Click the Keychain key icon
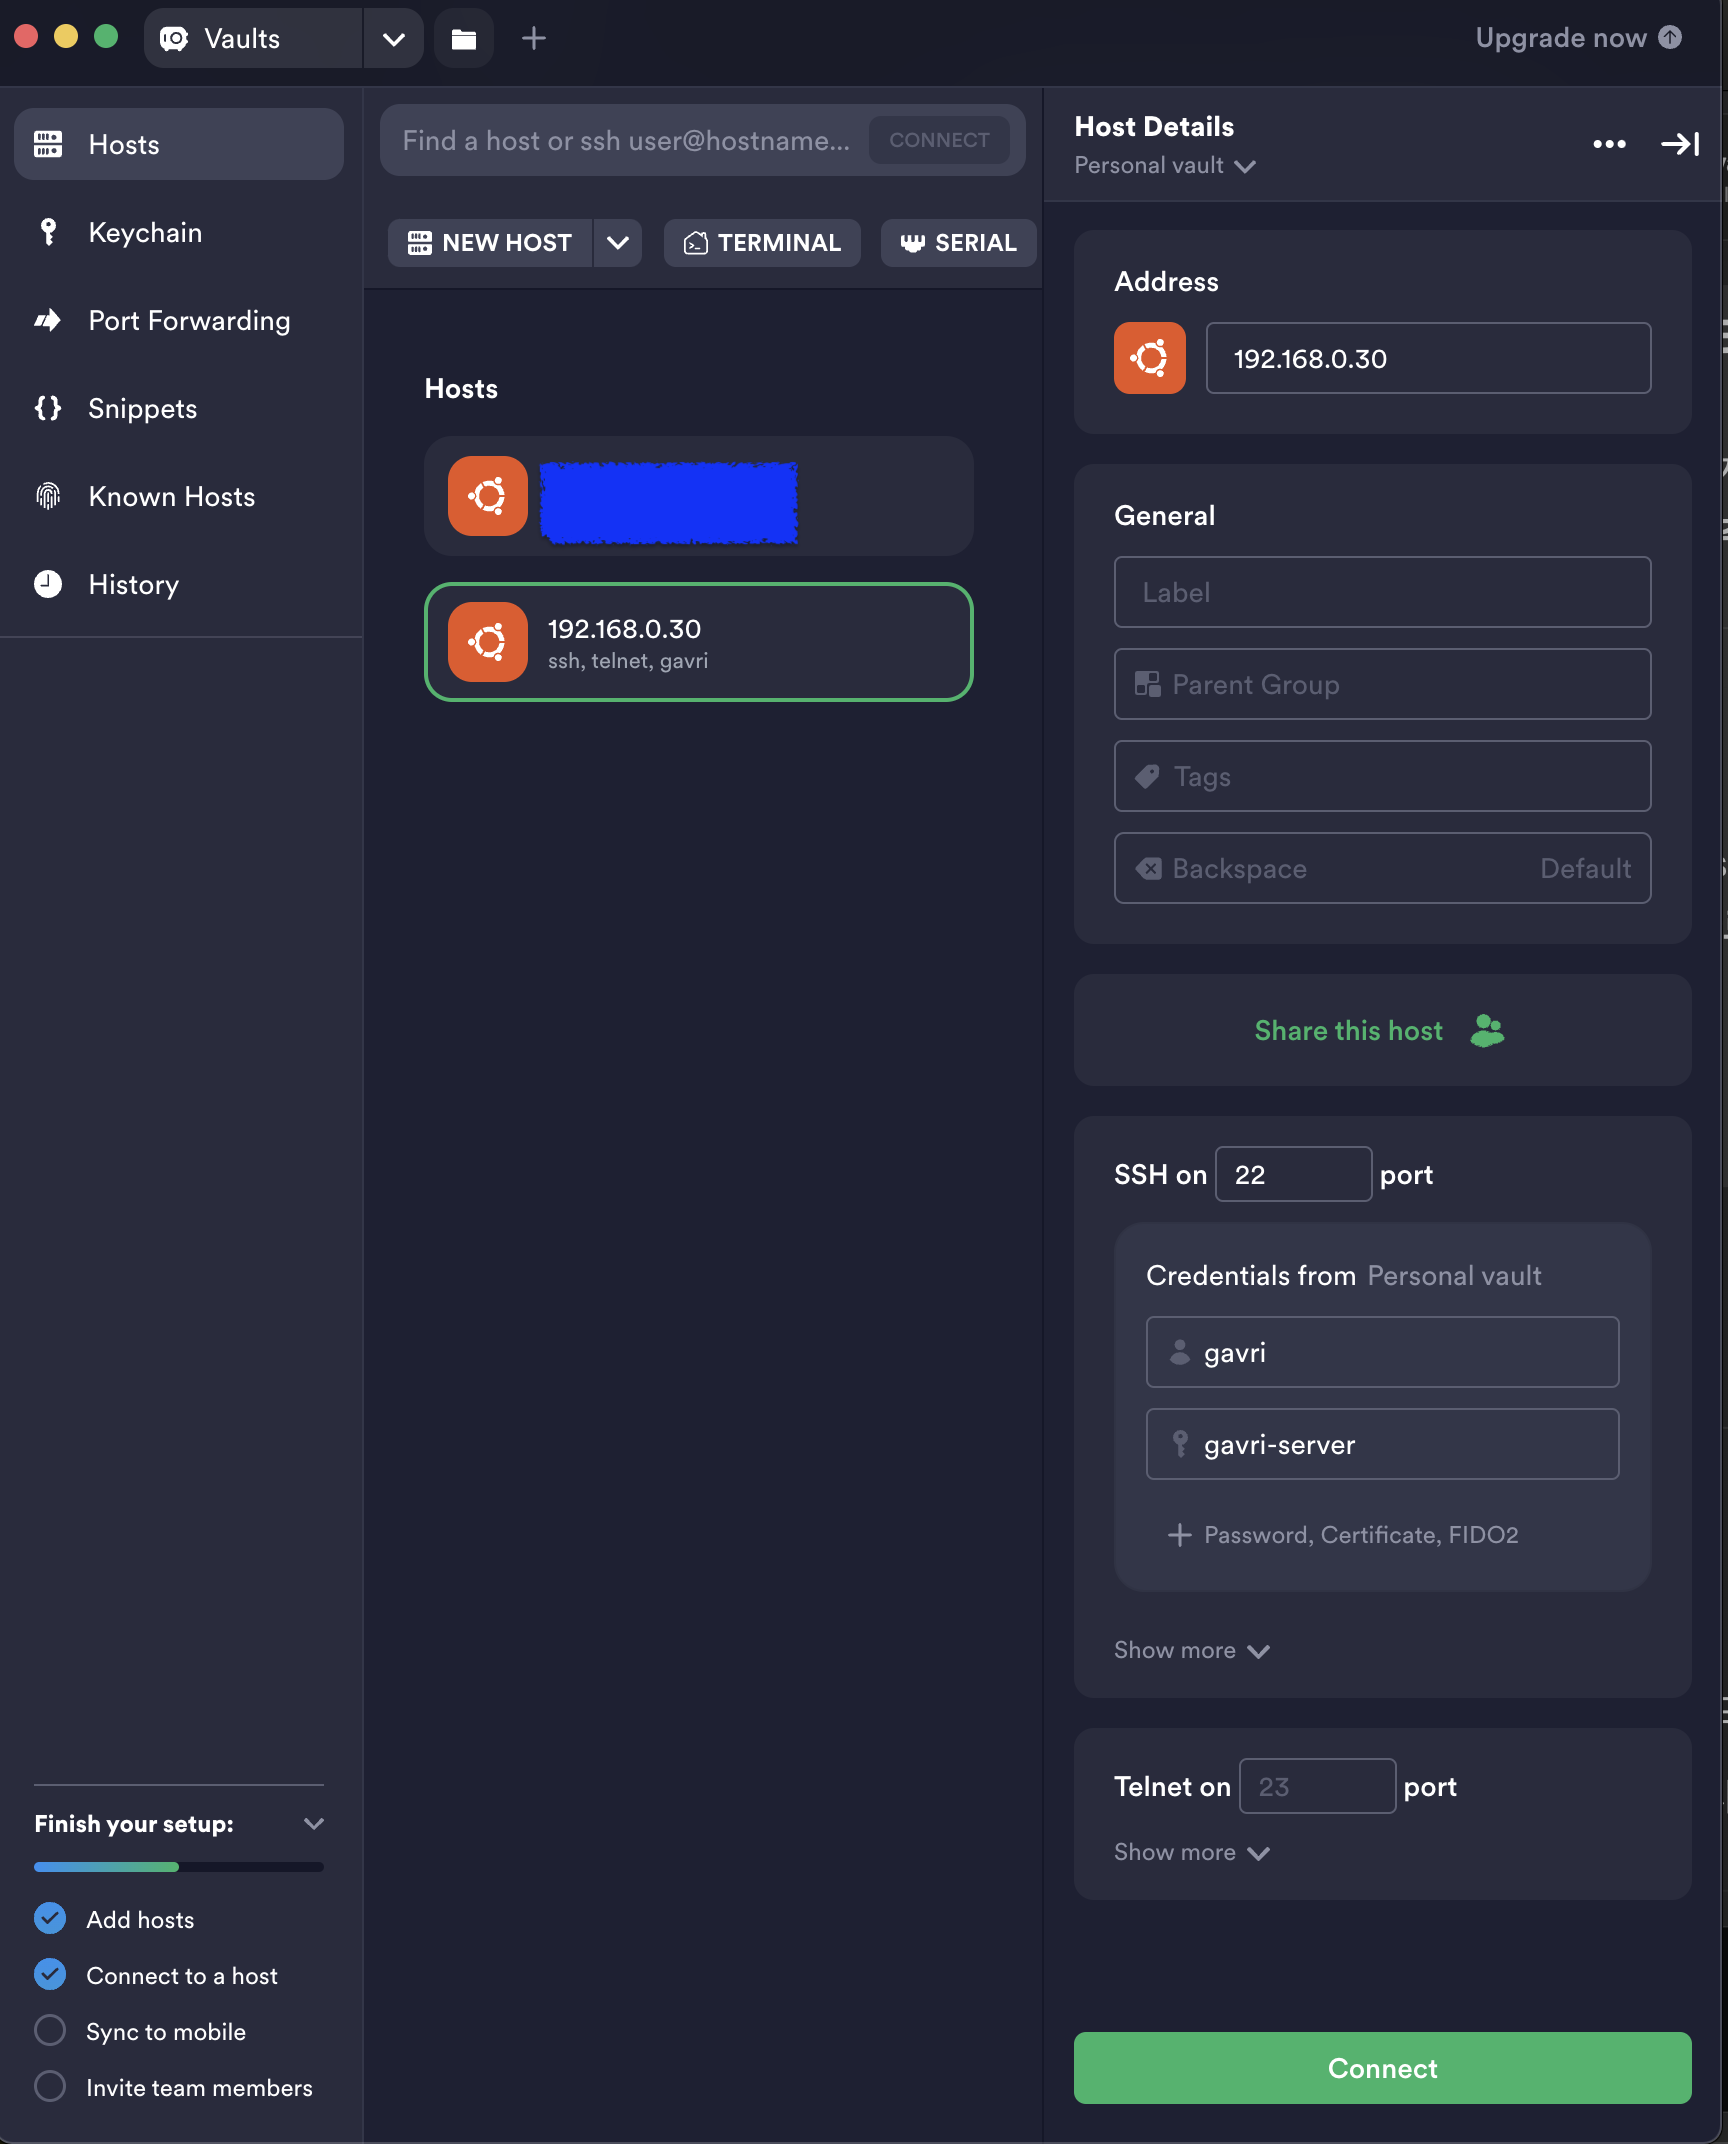Screen dimensions: 1728x2144 tap(48, 232)
